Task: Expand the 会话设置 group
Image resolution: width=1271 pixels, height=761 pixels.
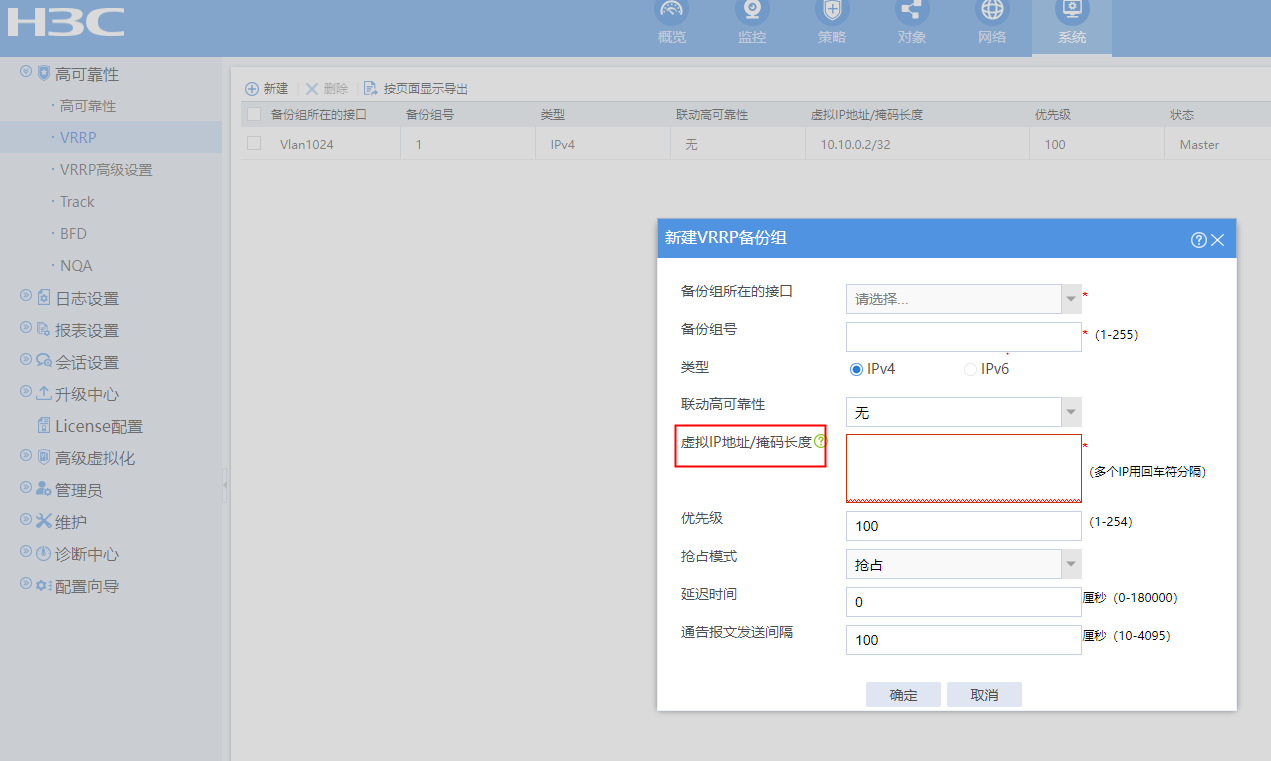Action: coord(26,361)
